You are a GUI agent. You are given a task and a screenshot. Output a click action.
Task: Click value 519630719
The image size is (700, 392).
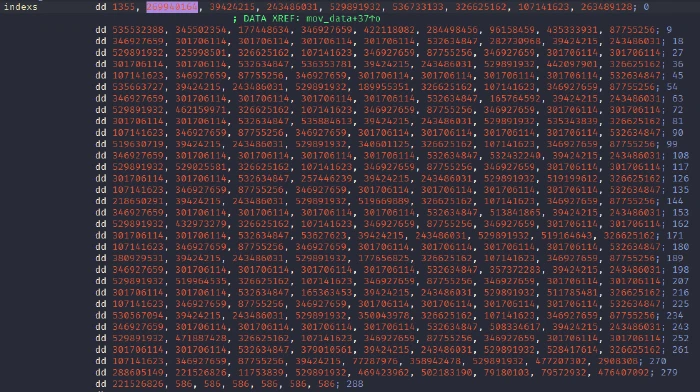click(x=138, y=144)
